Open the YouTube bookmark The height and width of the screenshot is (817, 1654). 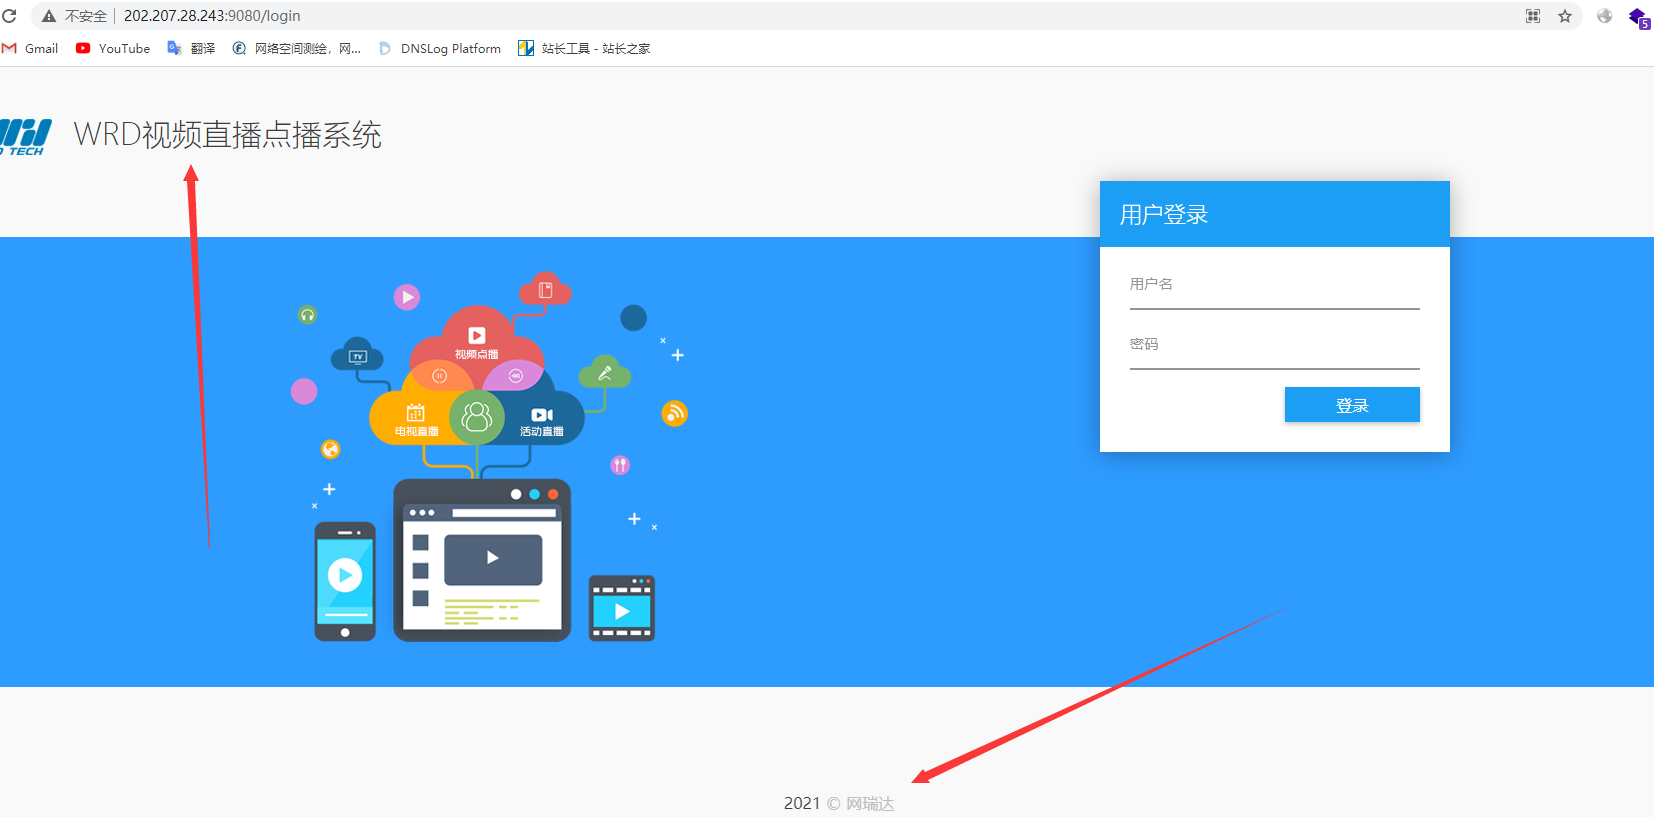tap(113, 48)
